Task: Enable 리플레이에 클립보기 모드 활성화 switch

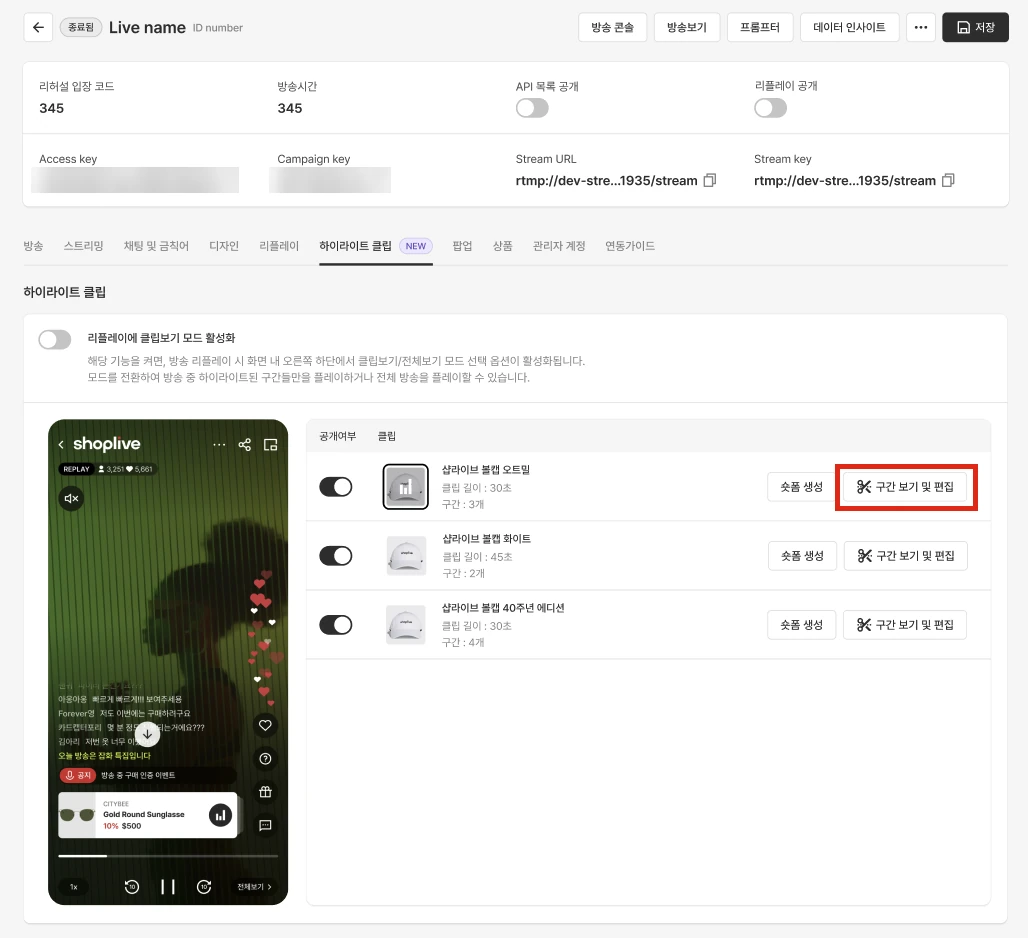Action: pyautogui.click(x=54, y=340)
